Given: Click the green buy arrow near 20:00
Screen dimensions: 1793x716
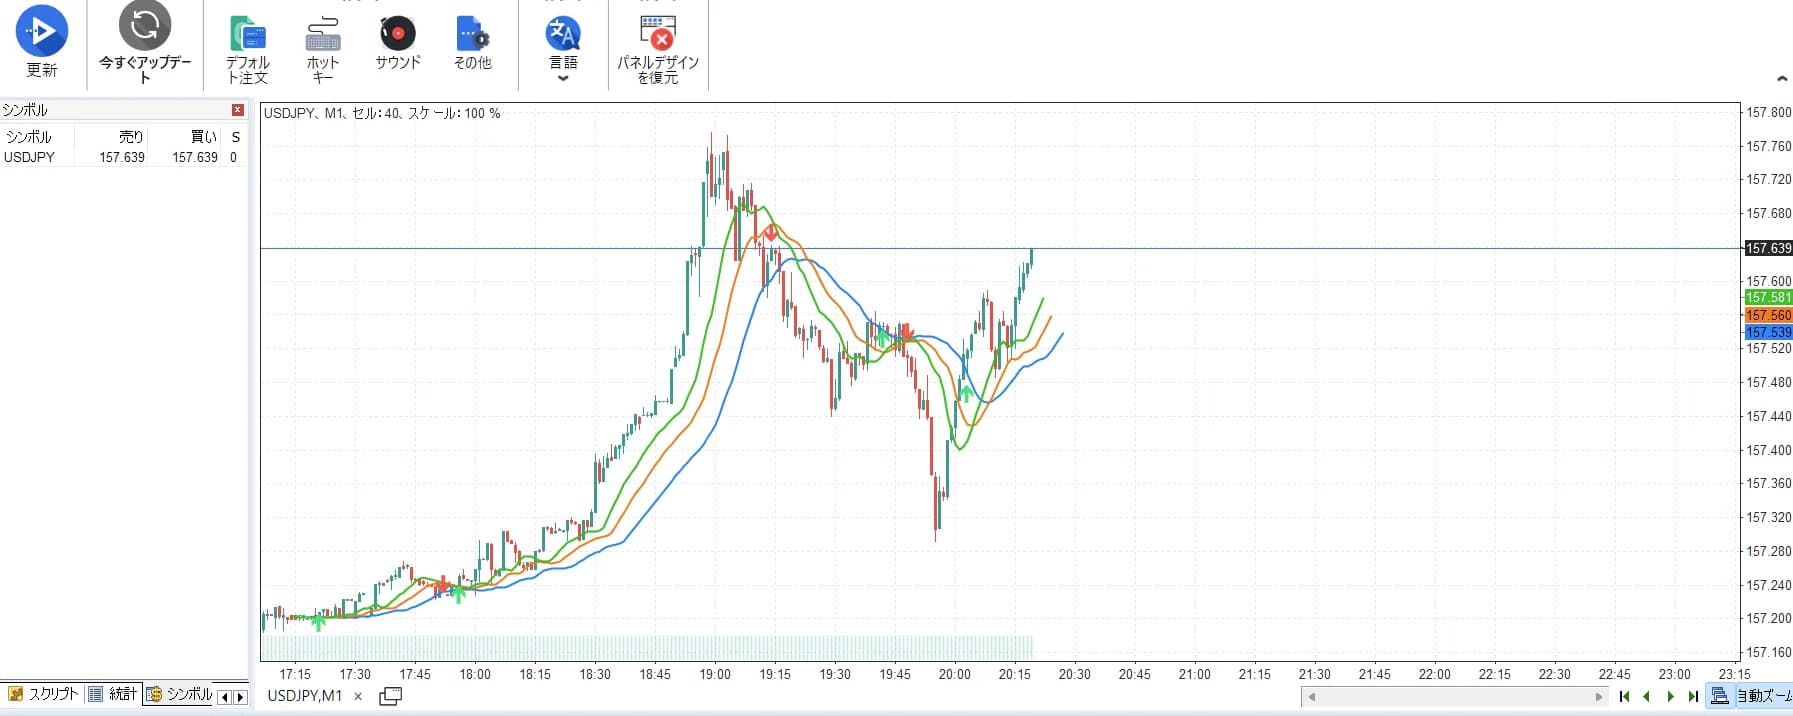Looking at the screenshot, I should (x=966, y=394).
